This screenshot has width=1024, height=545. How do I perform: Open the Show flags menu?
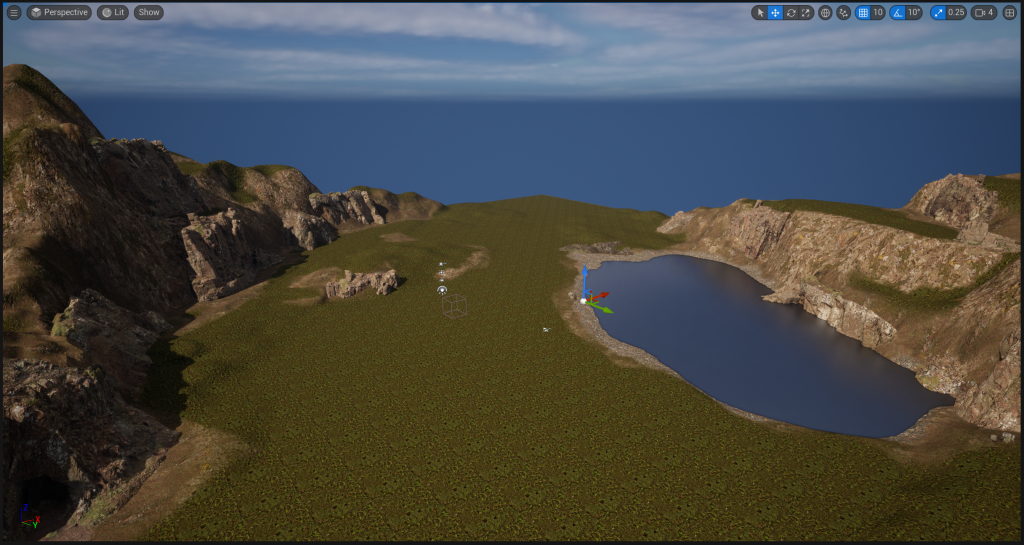pyautogui.click(x=148, y=13)
